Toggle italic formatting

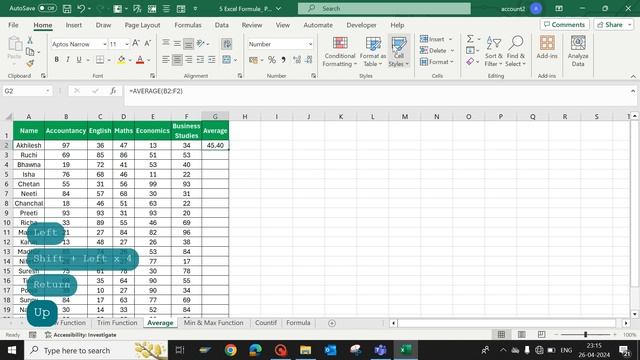click(x=68, y=60)
